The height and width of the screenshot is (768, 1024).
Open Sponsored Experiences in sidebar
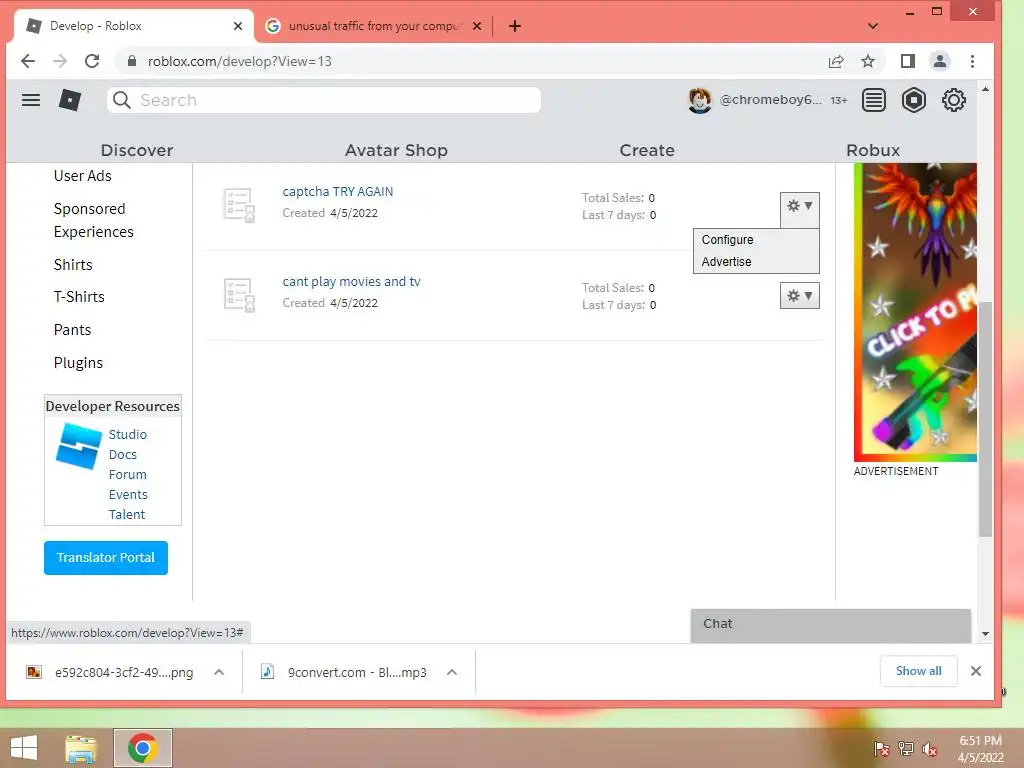[93, 220]
